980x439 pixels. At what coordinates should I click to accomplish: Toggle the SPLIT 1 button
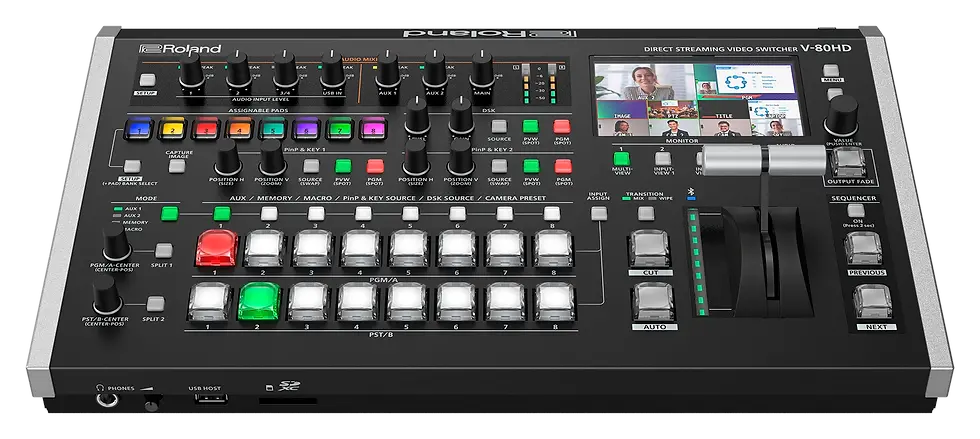pyautogui.click(x=164, y=251)
